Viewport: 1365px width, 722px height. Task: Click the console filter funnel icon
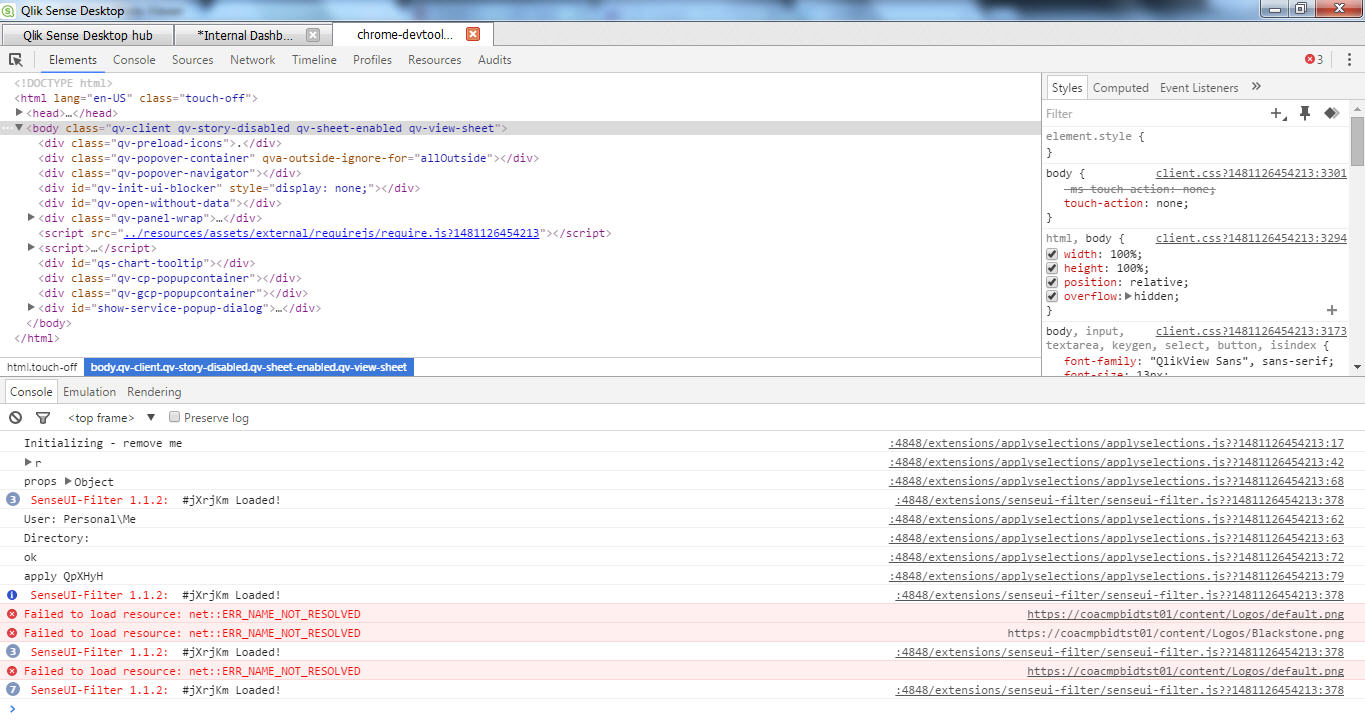(x=43, y=418)
